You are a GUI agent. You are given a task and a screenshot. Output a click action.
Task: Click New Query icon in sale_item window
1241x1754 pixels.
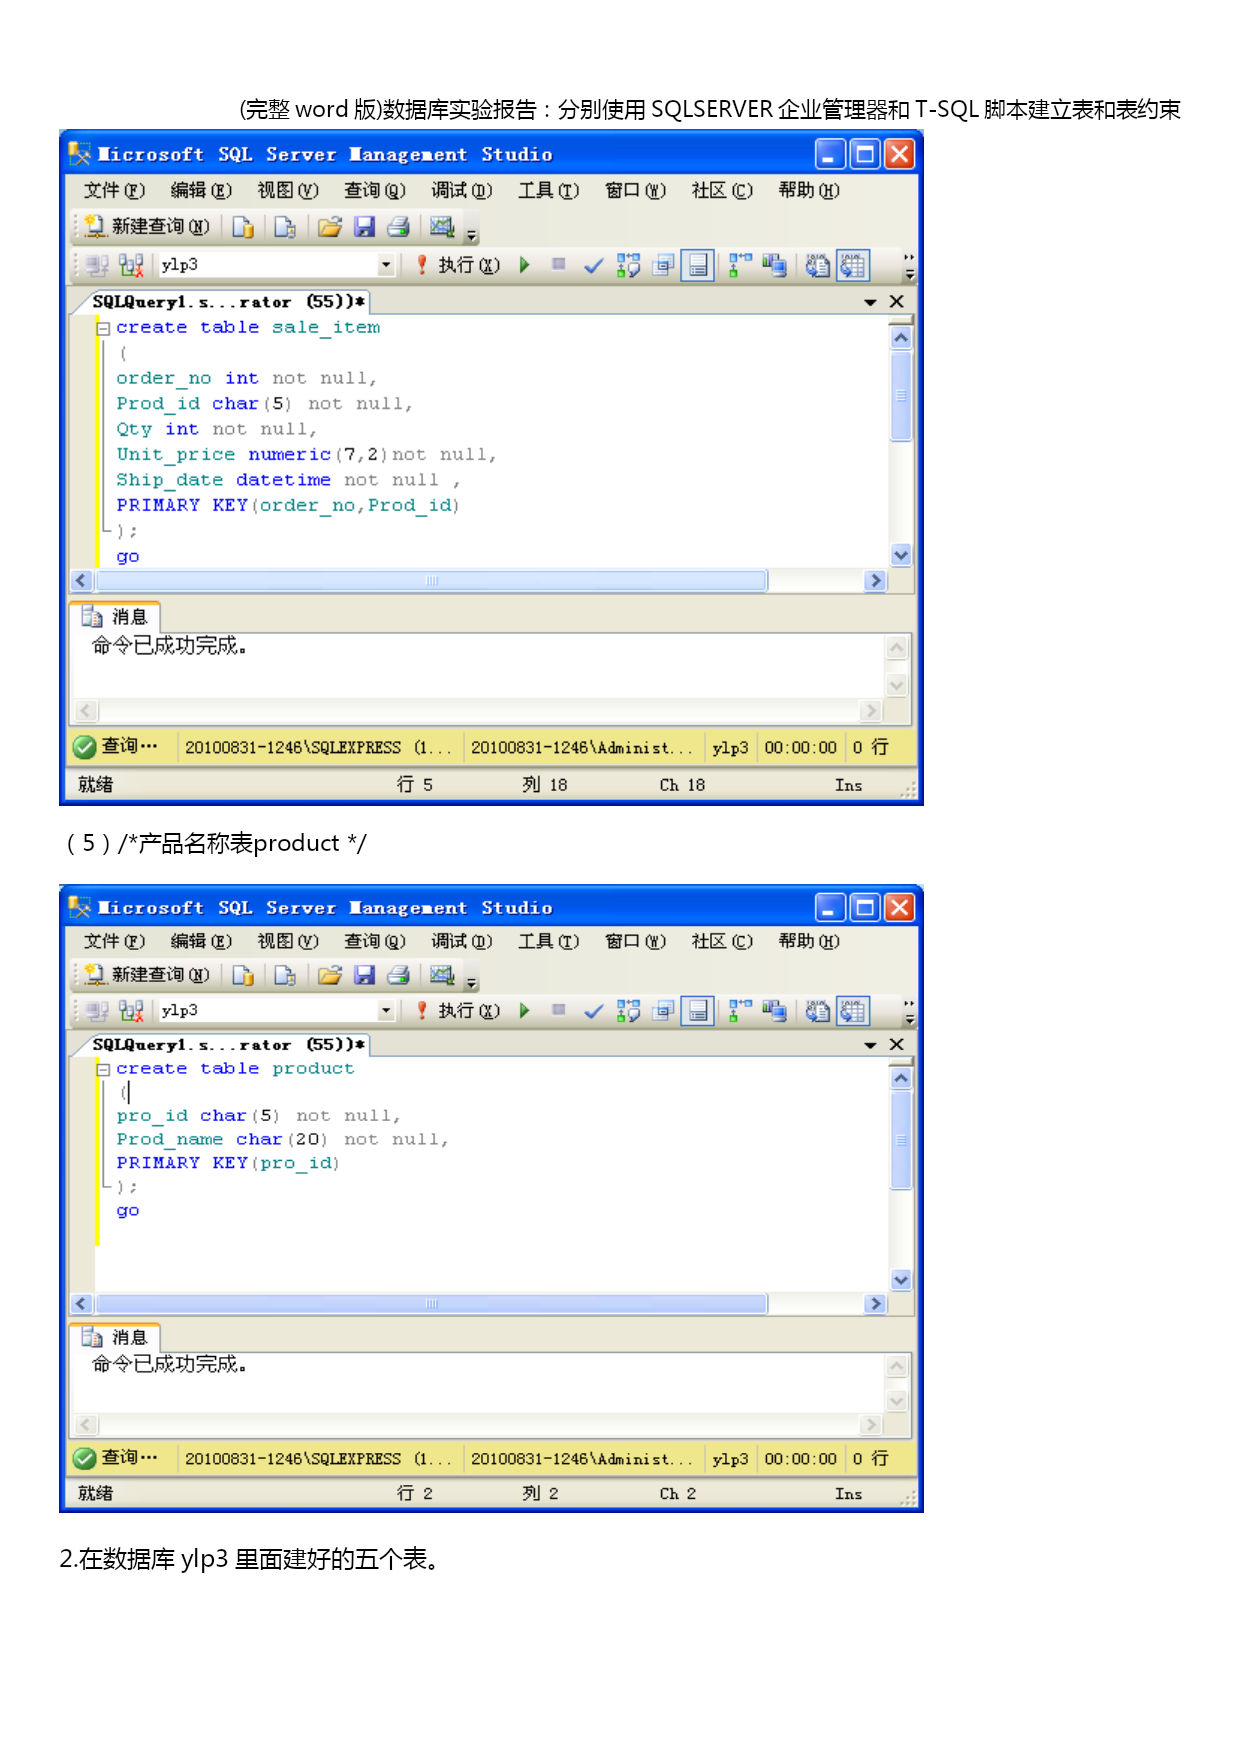[x=146, y=227]
